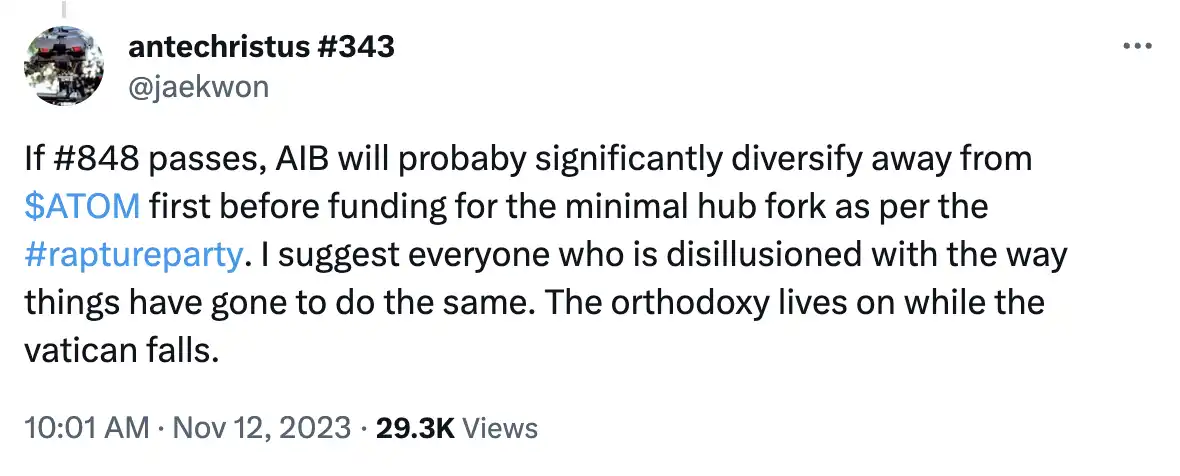Click the Nov 12, 2023 date
Image resolution: width=1180 pixels, height=476 pixels.
pos(263,429)
